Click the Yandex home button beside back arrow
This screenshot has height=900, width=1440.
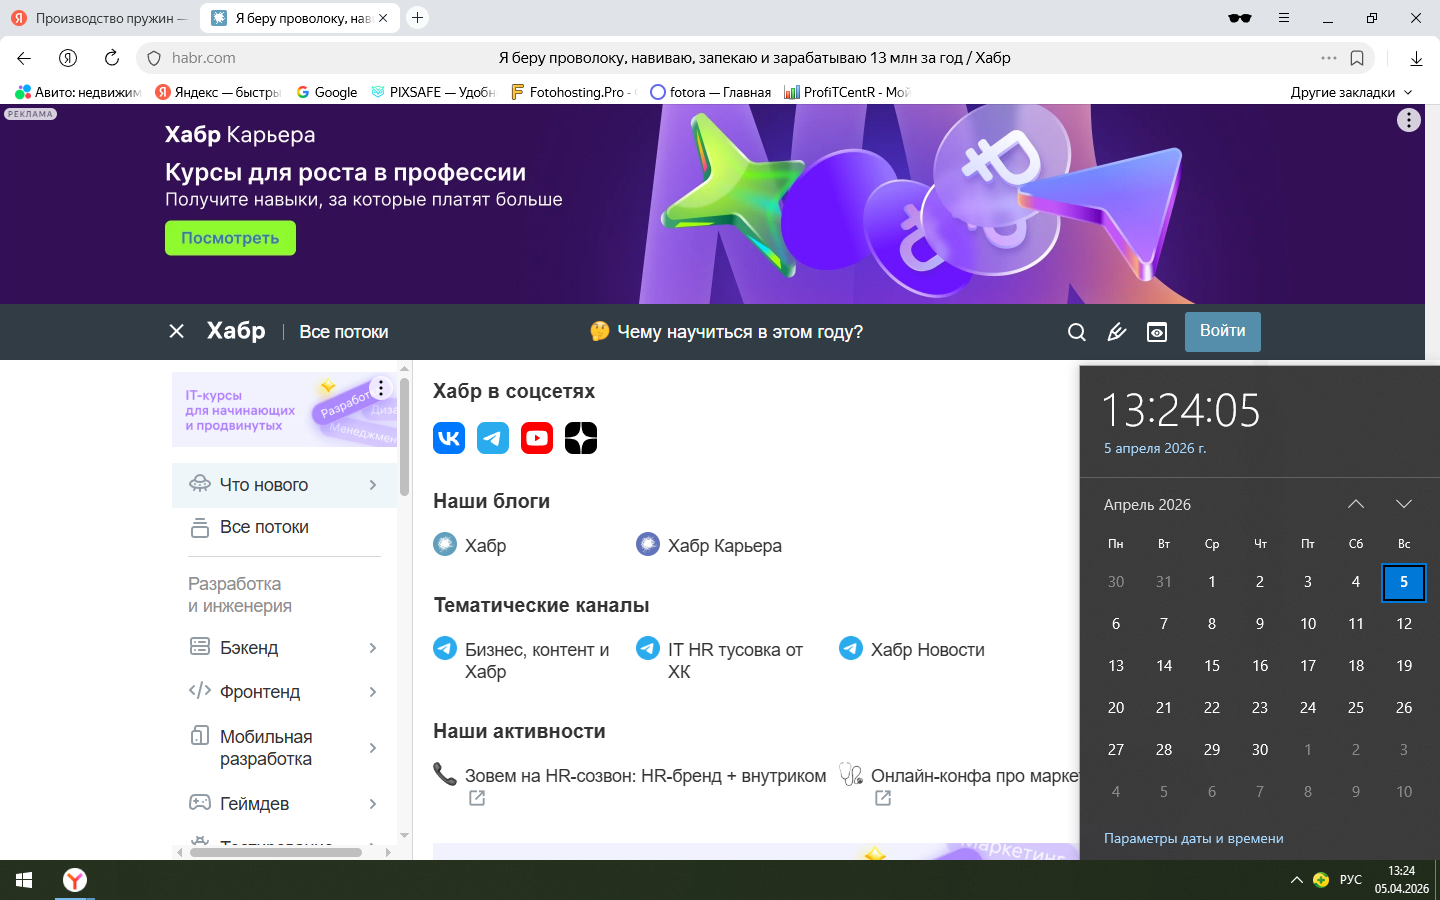pos(68,58)
